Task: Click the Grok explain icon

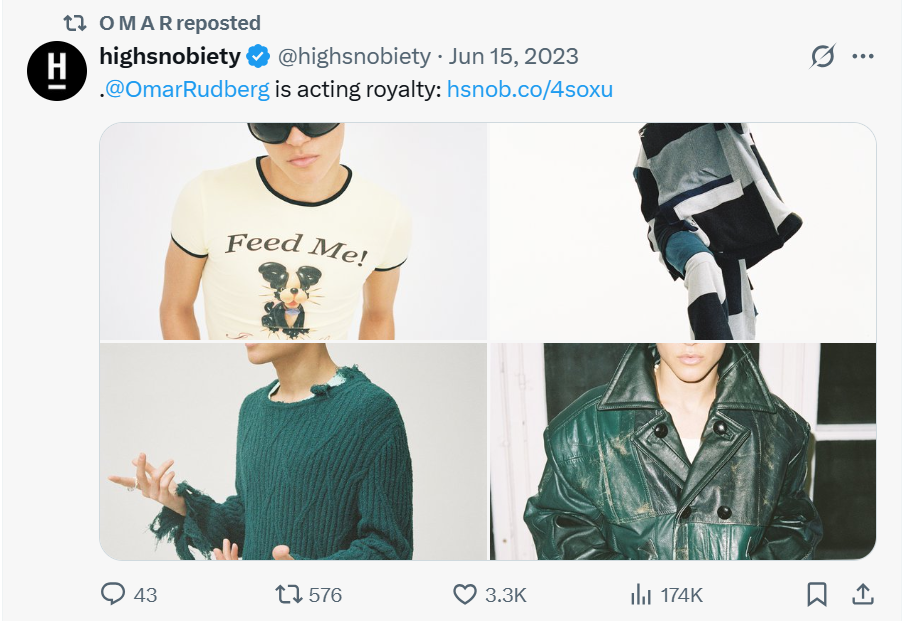Action: click(822, 57)
